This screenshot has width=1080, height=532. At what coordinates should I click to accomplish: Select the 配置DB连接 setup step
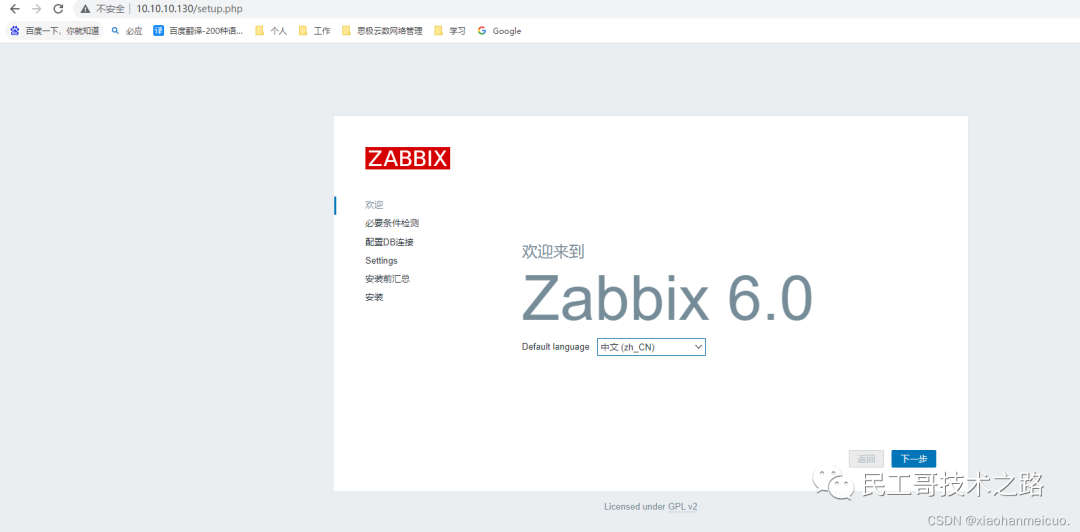click(389, 242)
